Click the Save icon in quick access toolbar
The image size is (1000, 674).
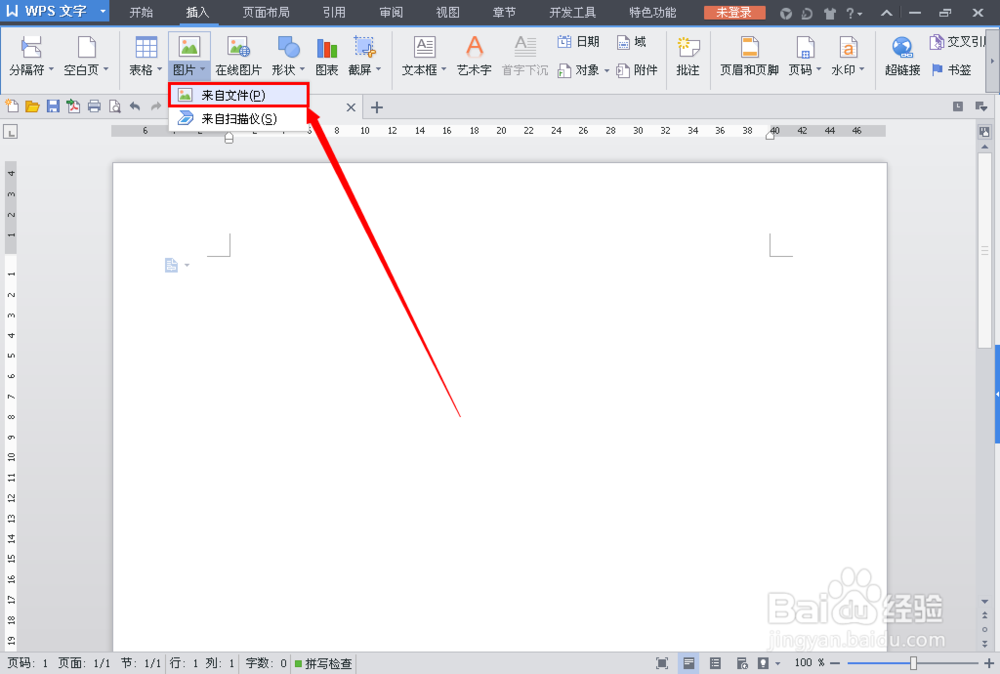pyautogui.click(x=52, y=105)
